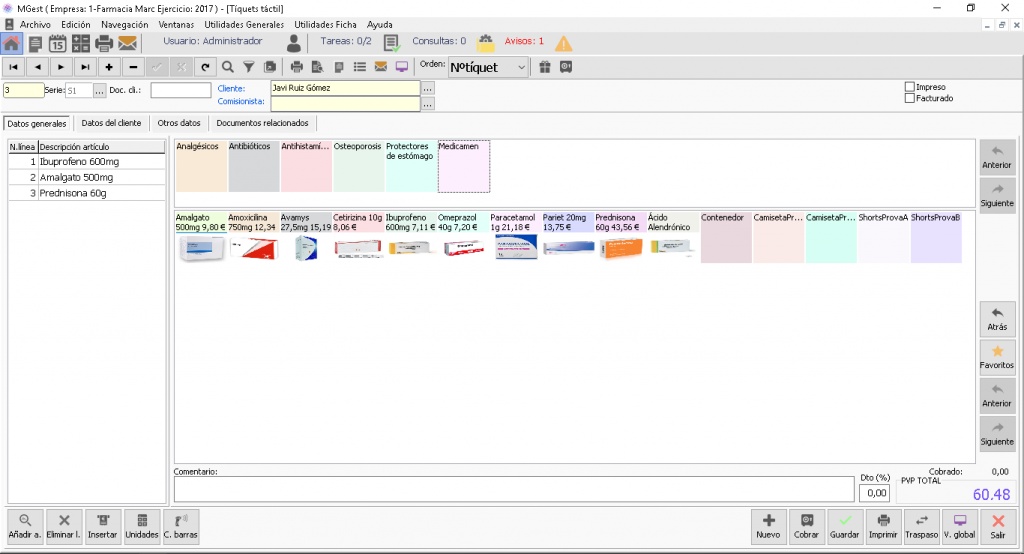
Task: Enable the Facturado checkbox
Action: [909, 98]
